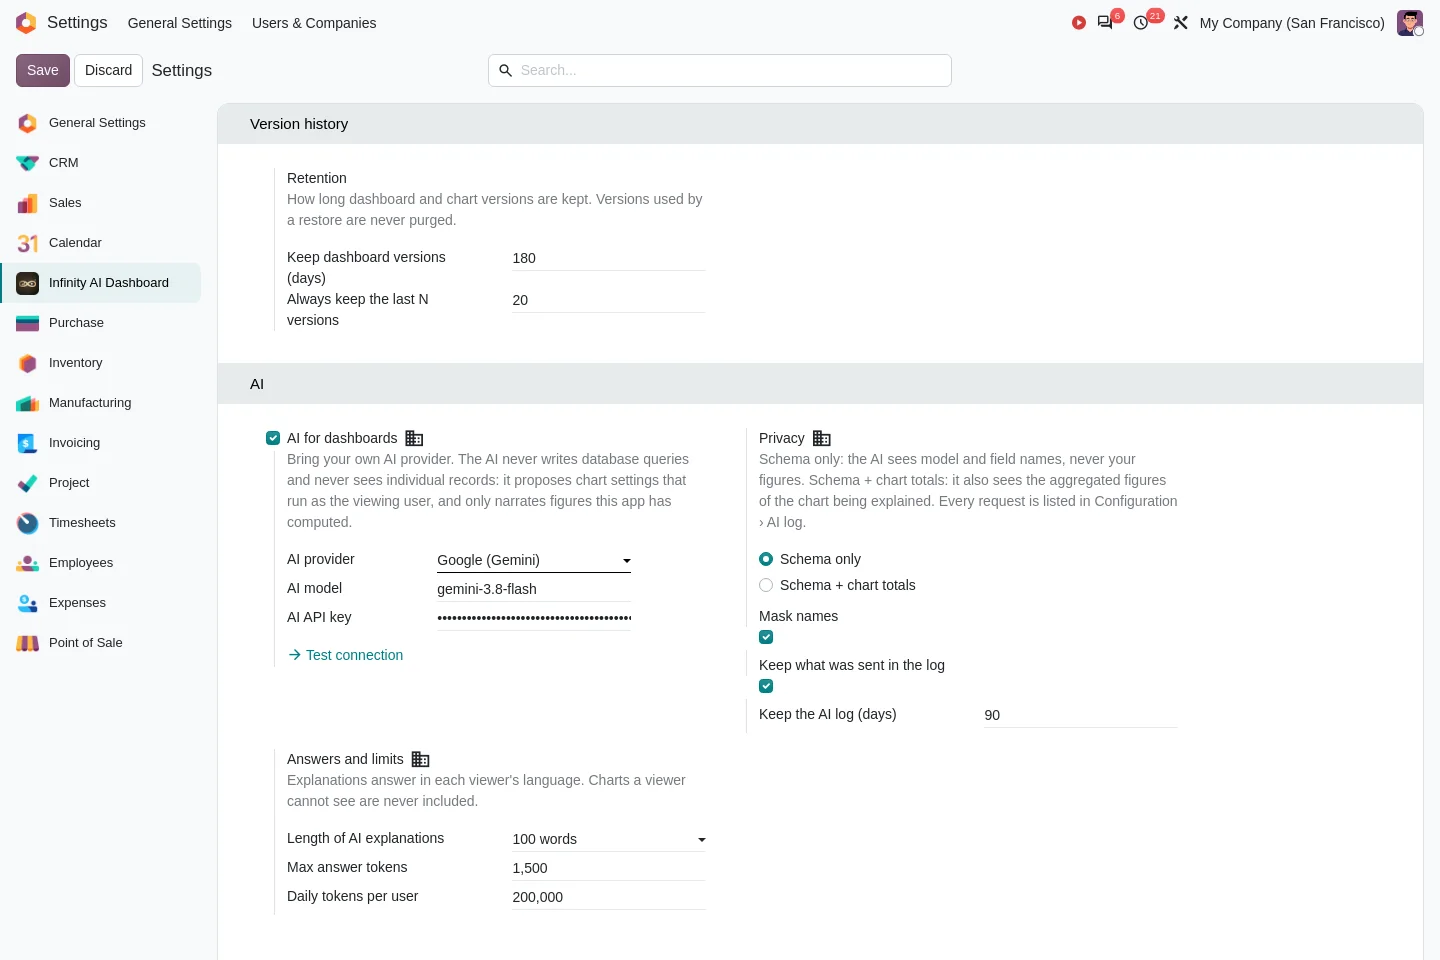1440x960 pixels.
Task: Expand Length of AI explanations dropdown
Action: pyautogui.click(x=609, y=839)
